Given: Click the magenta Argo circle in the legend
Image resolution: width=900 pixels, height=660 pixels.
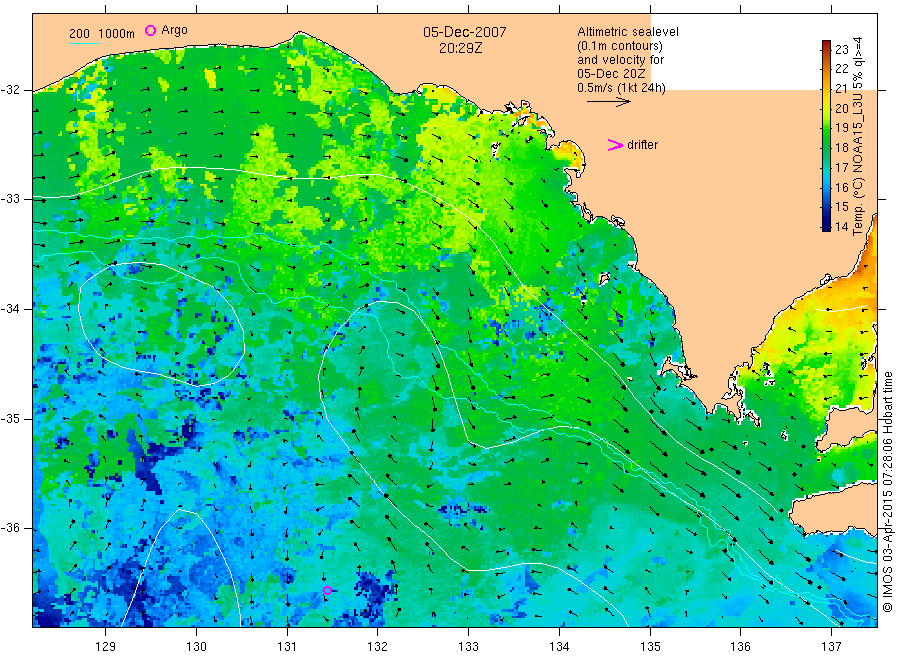Looking at the screenshot, I should (x=150, y=30).
